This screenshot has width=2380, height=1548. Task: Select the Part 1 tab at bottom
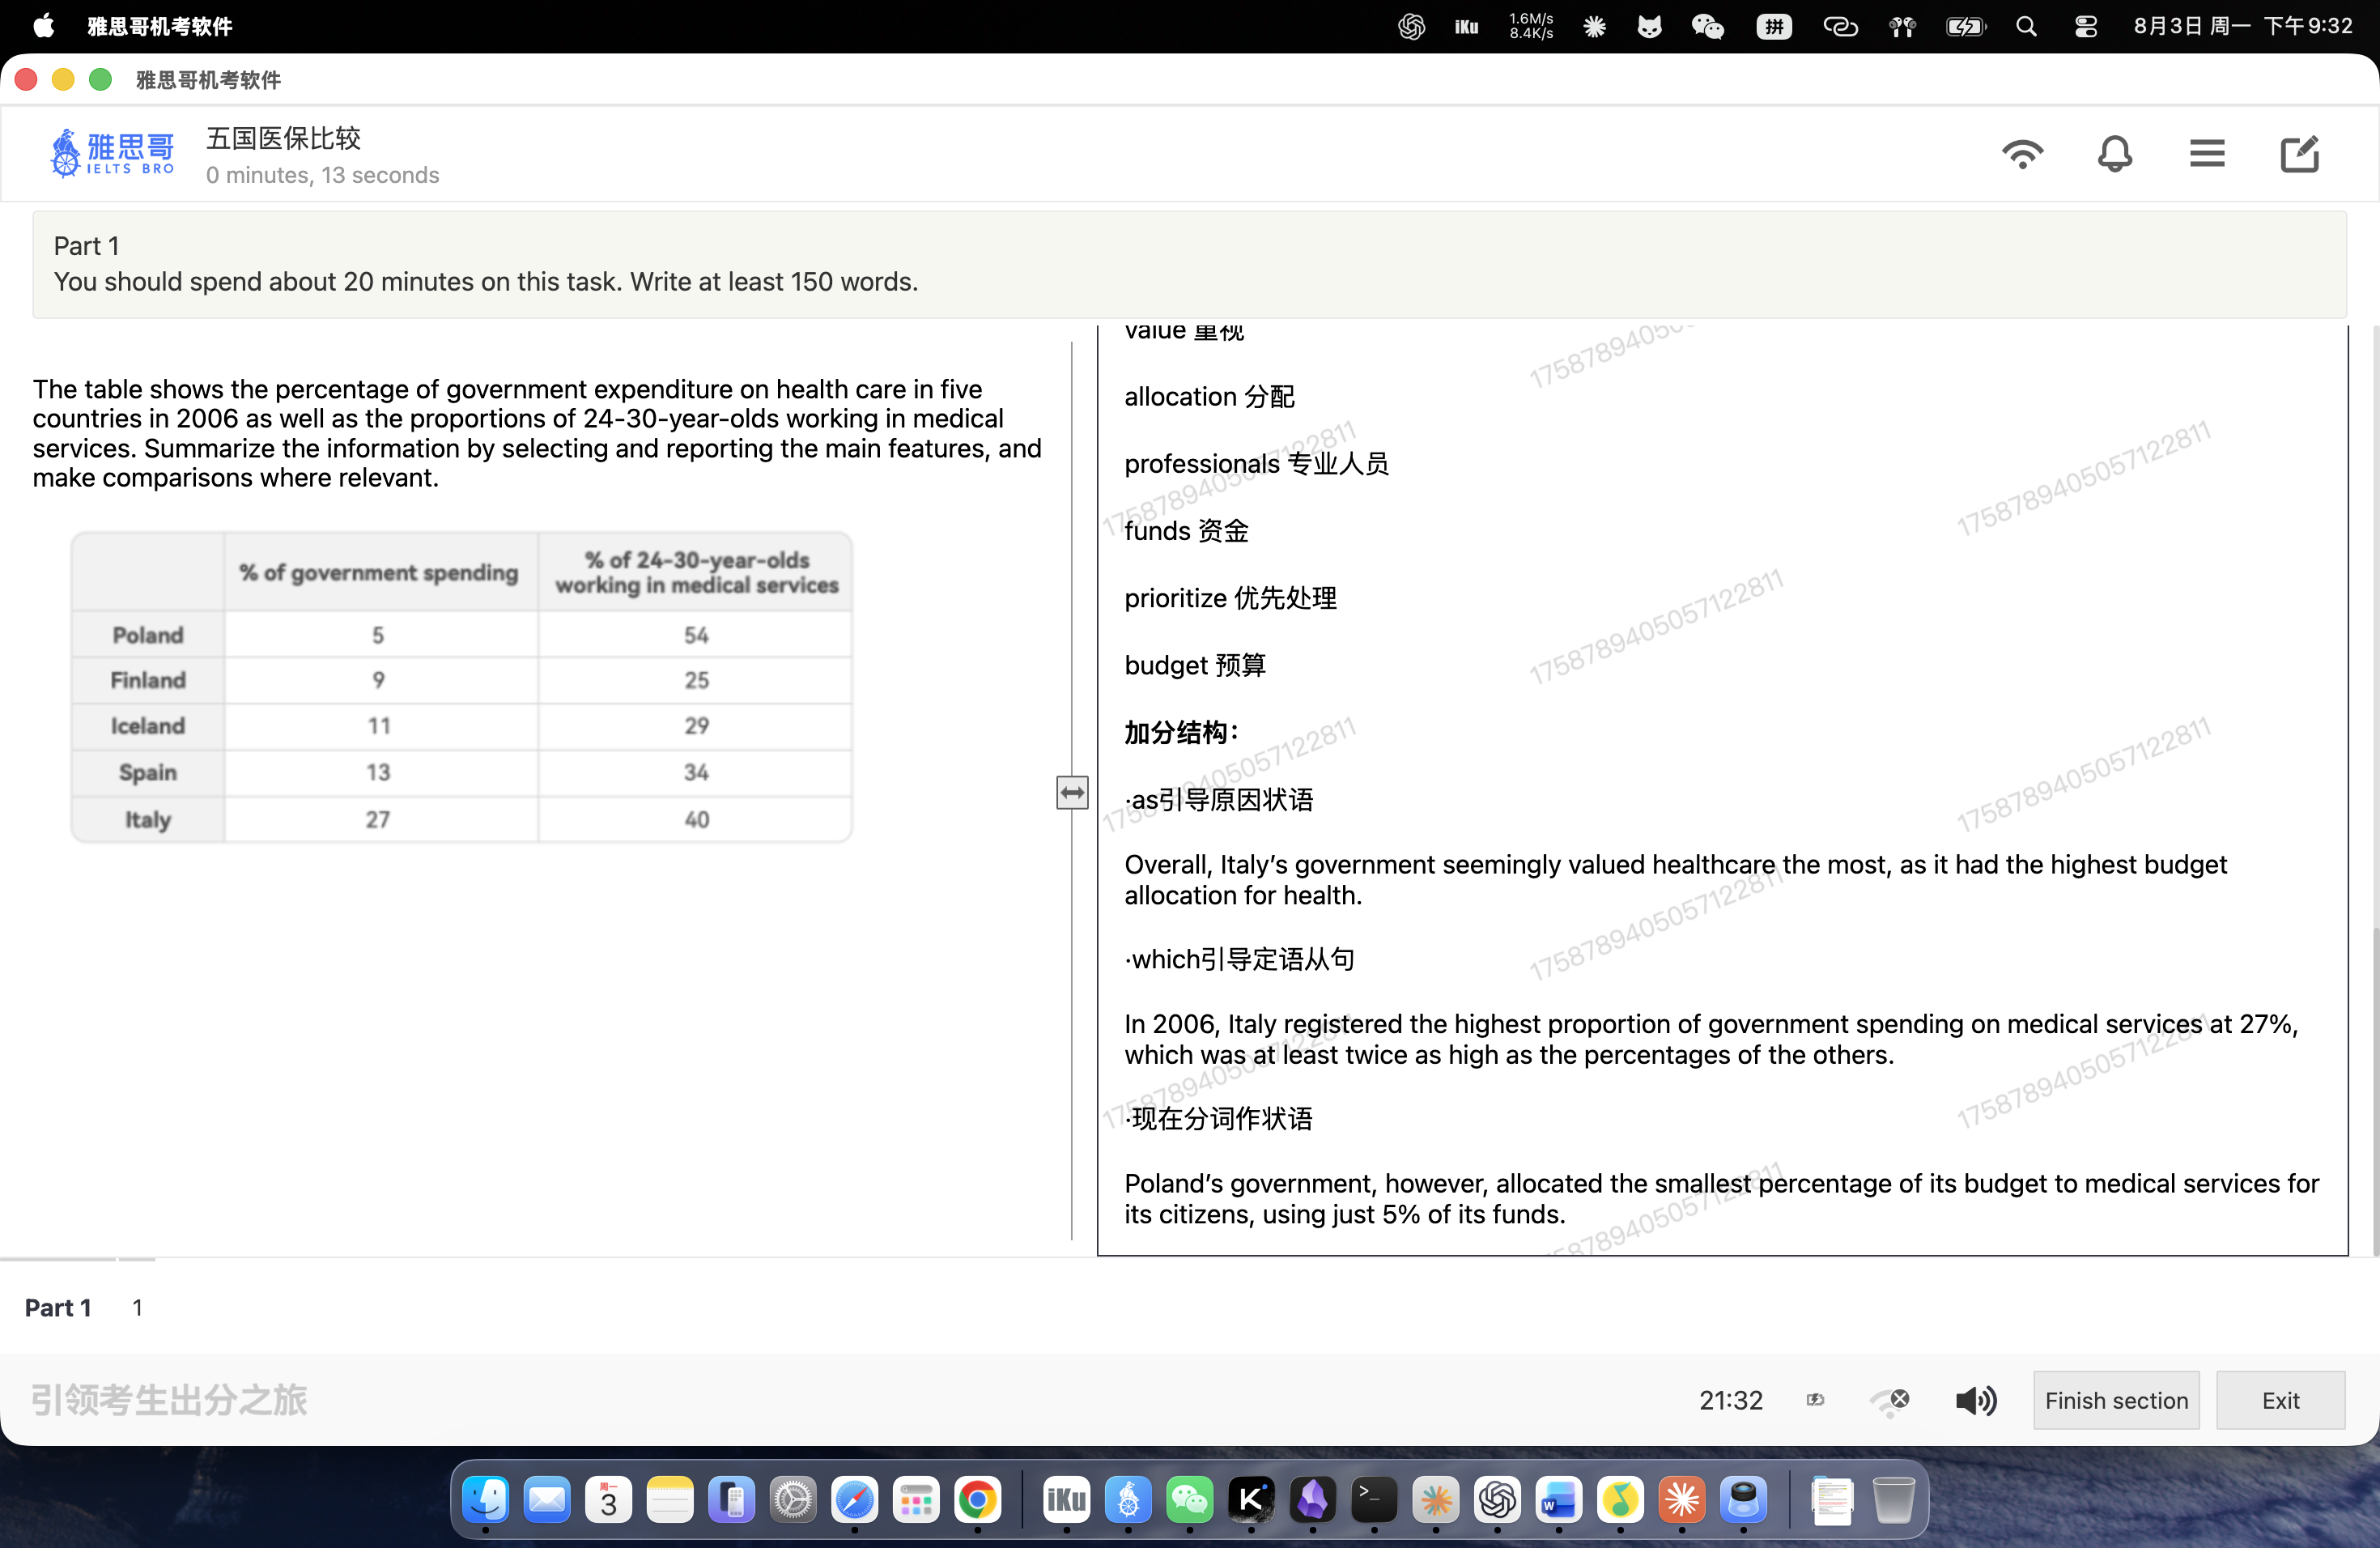(x=58, y=1307)
